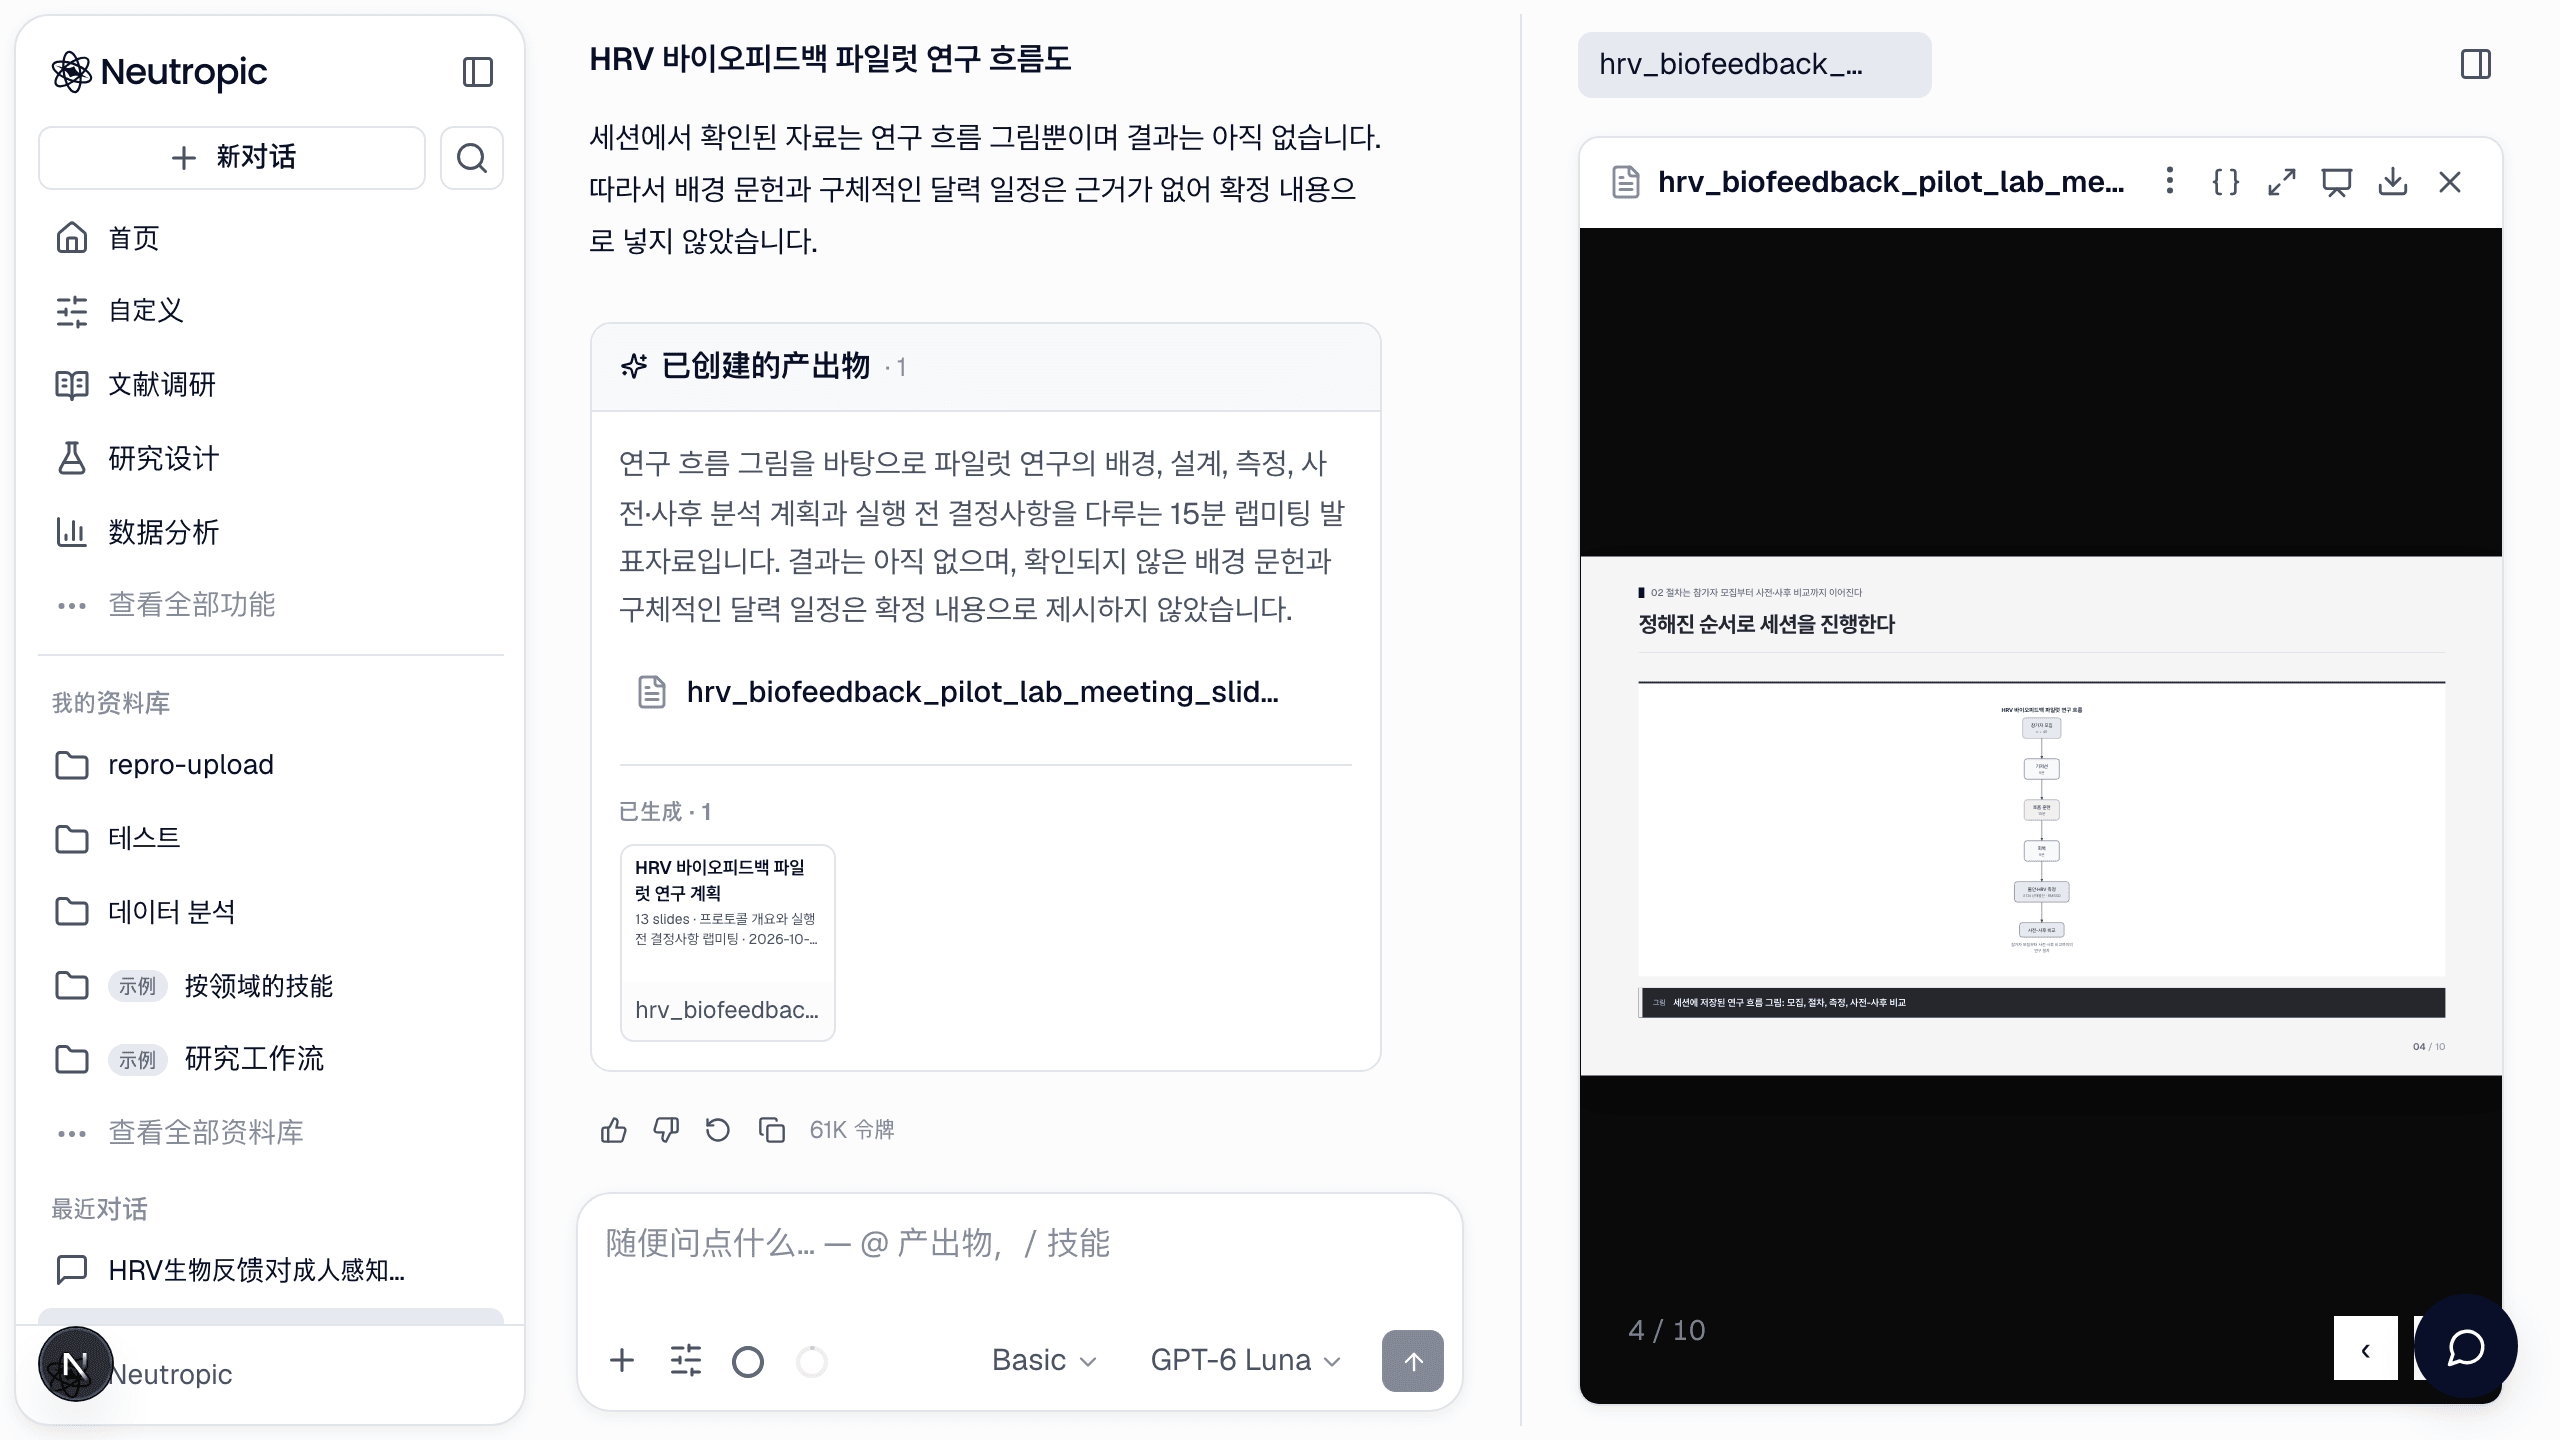Expand the artifact to fullscreen
Screen dimensions: 2560x1440
click(2282, 182)
